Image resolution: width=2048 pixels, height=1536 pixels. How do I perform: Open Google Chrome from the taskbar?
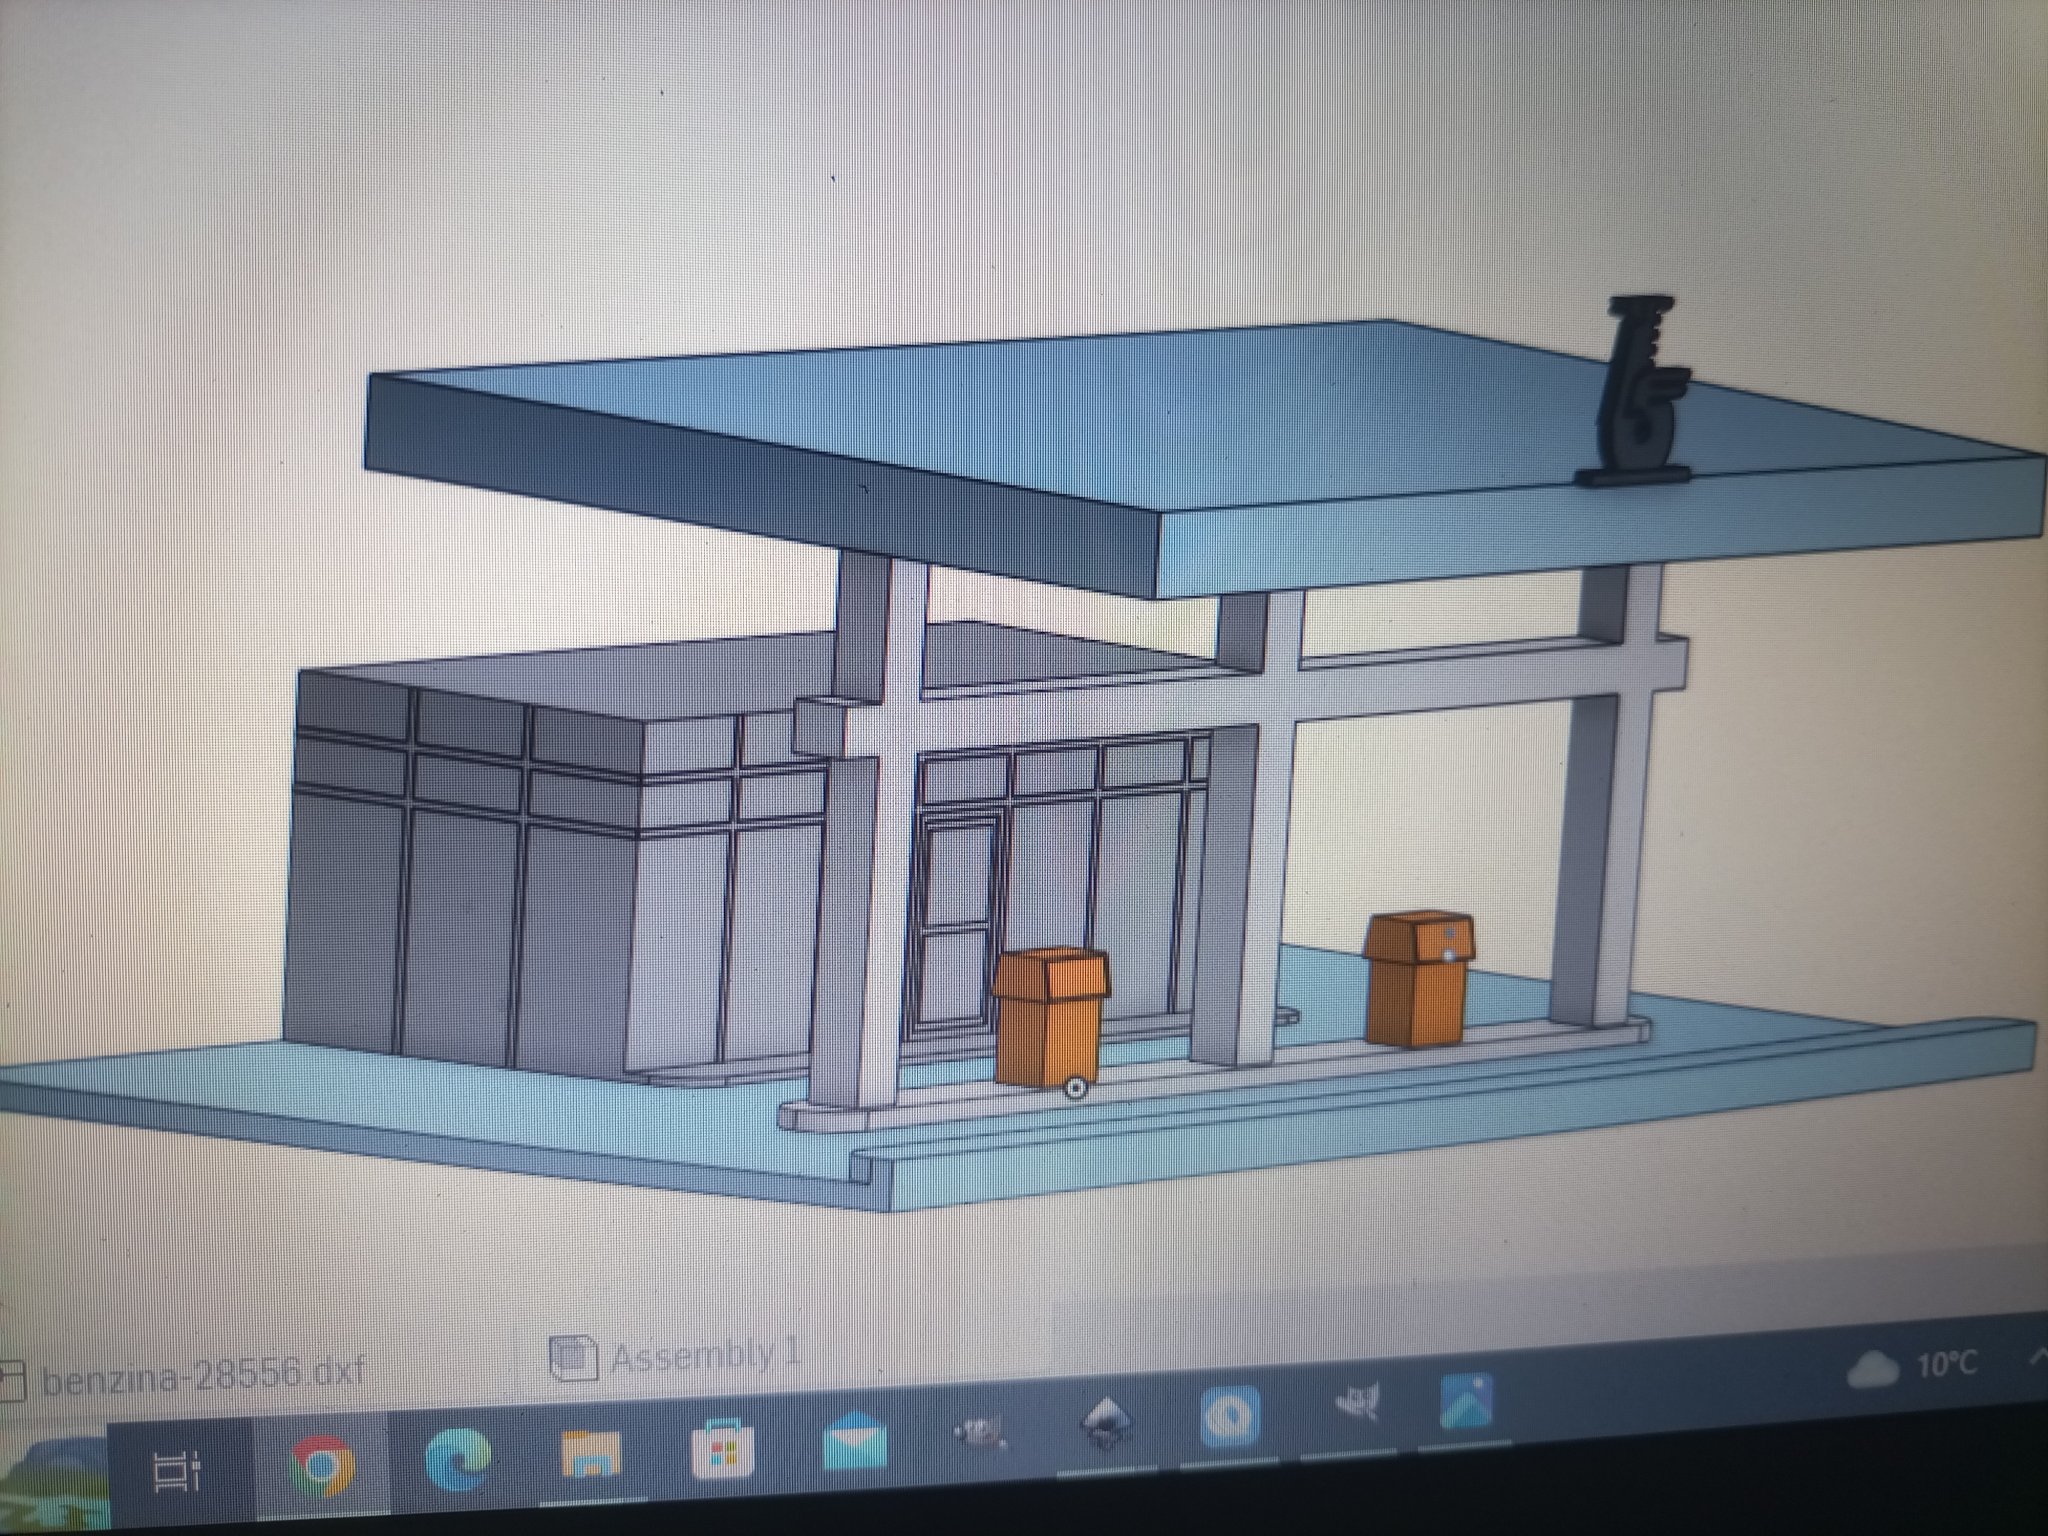322,1466
